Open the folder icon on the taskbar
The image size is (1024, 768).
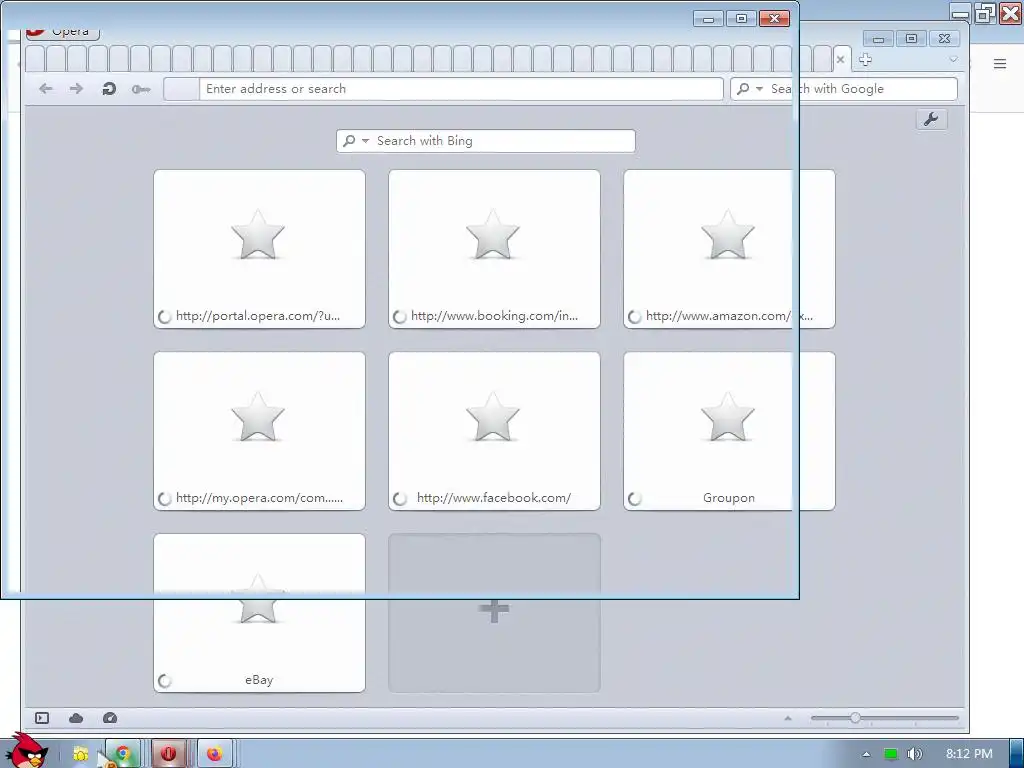pos(80,754)
